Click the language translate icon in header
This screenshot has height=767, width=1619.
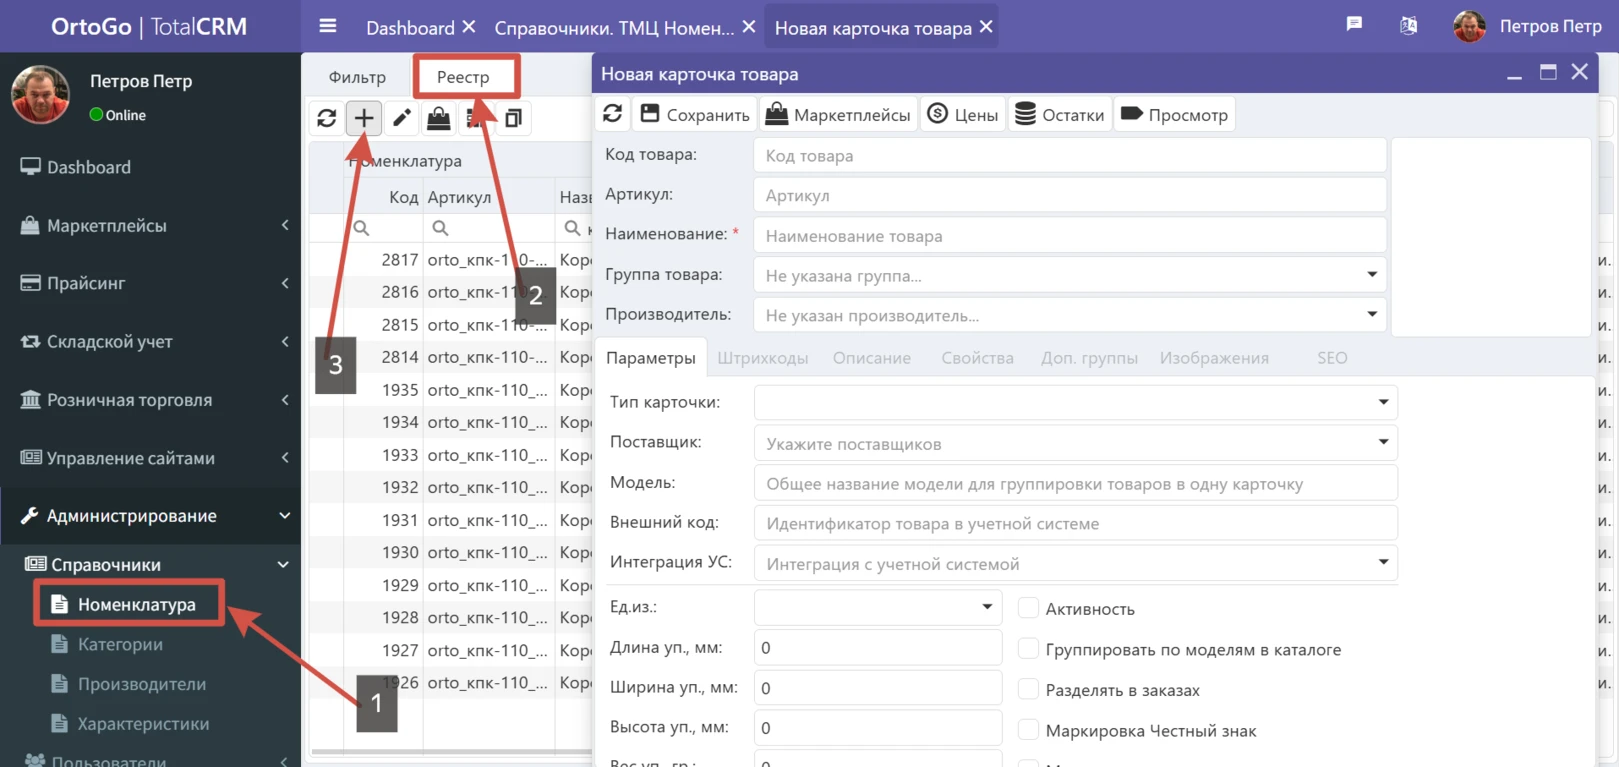[x=1408, y=26]
